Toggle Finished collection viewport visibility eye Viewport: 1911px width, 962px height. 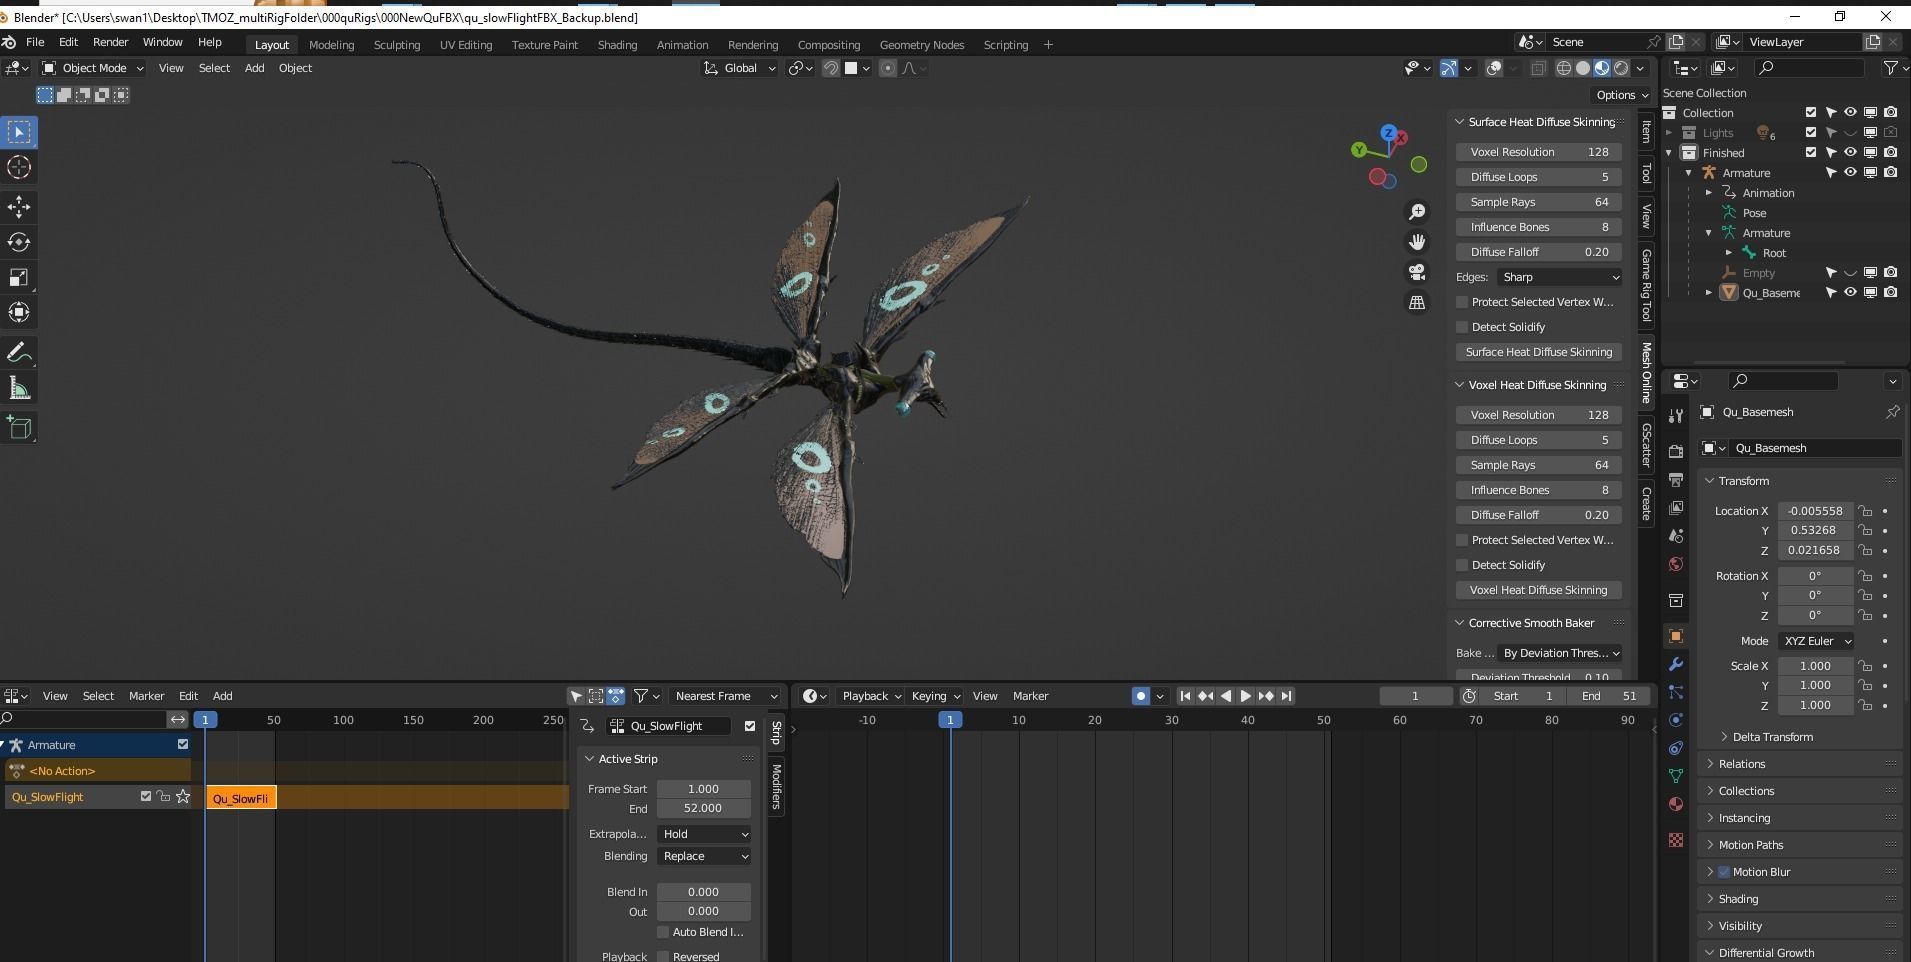(x=1850, y=153)
